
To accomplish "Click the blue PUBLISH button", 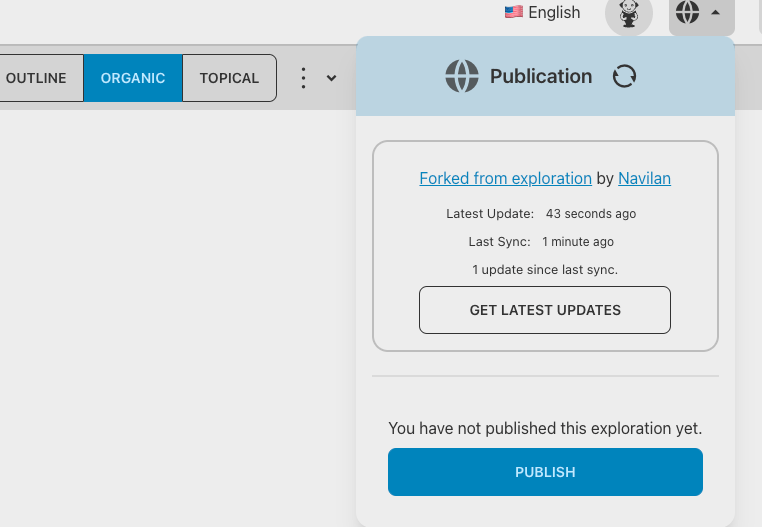I will (x=545, y=472).
